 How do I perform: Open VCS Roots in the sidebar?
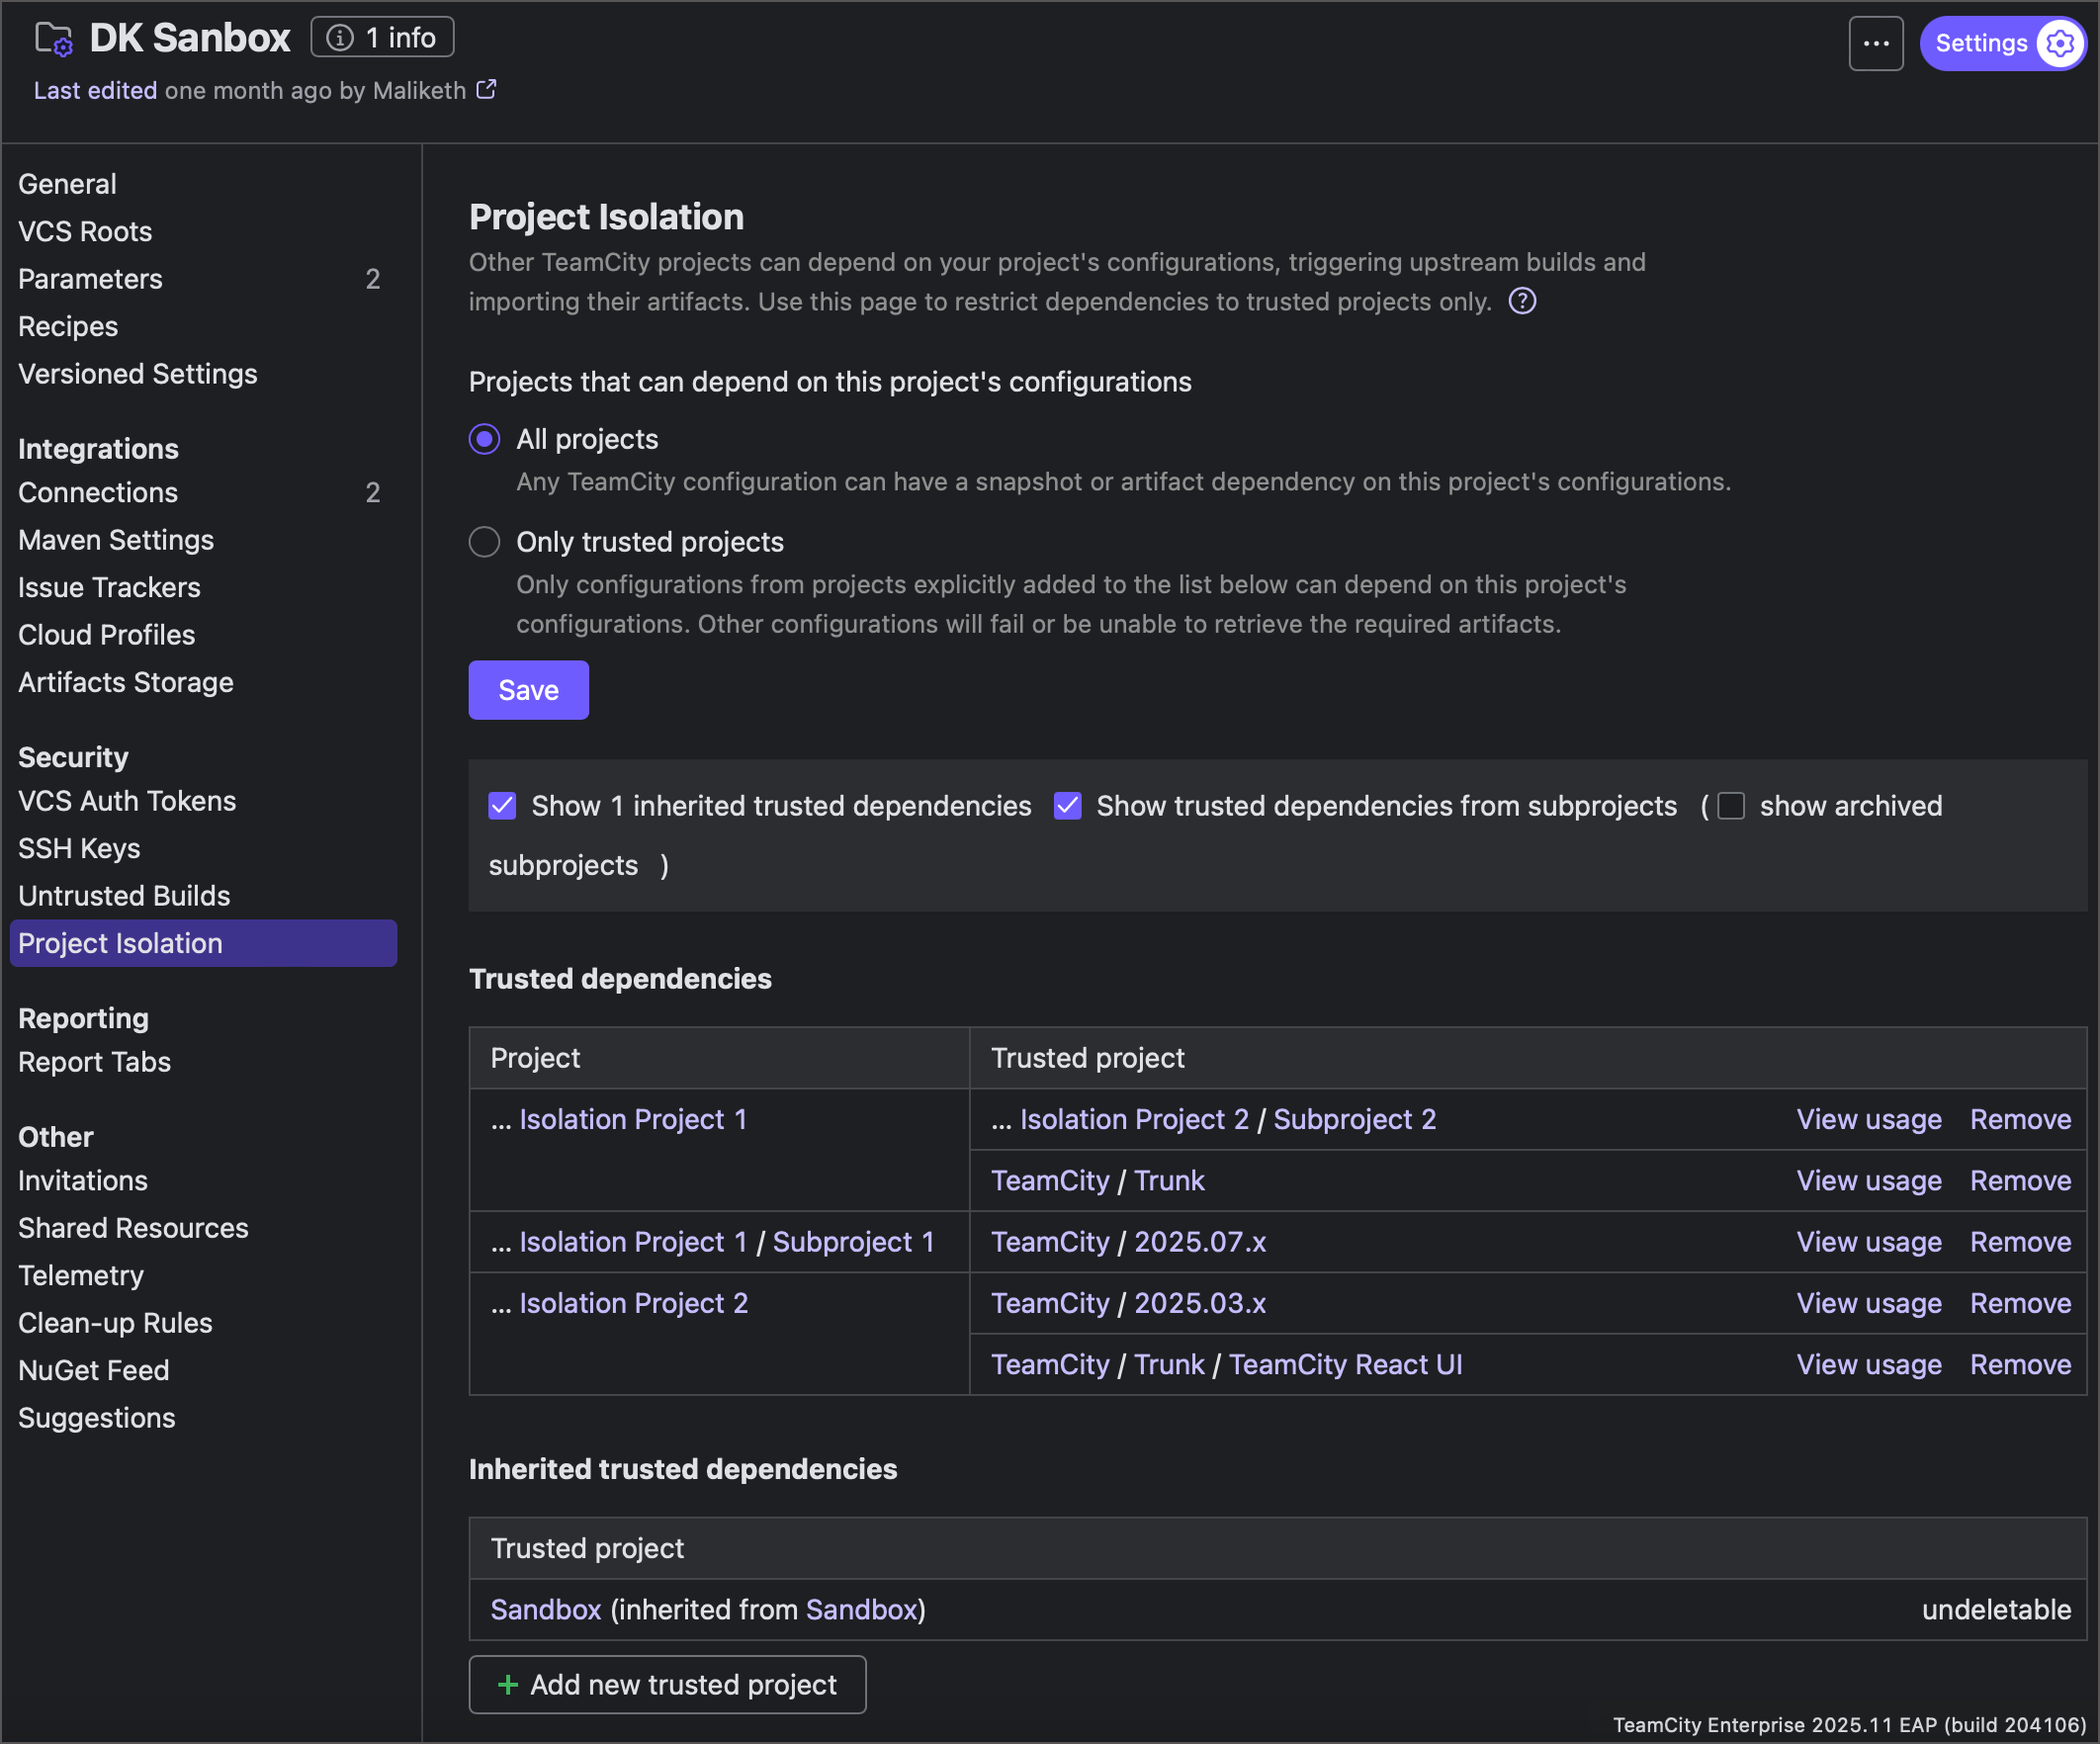[x=85, y=231]
